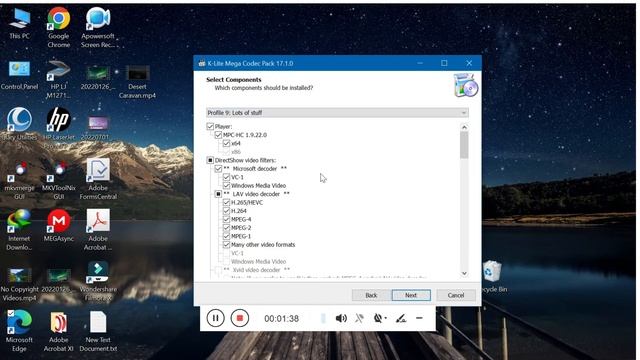This screenshot has width=640, height=360.
Task: Open the Wondershare Filmora shortcut
Action: click(98, 281)
